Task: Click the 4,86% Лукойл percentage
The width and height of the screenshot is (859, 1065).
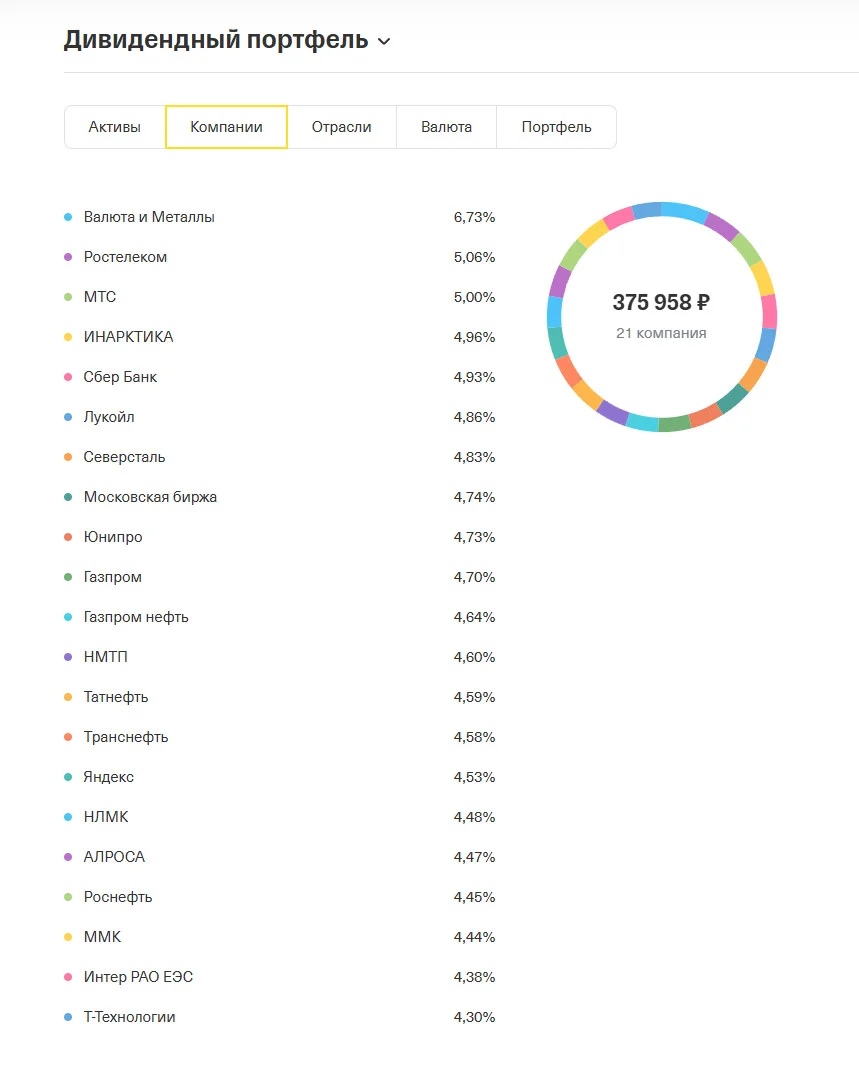Action: (475, 417)
